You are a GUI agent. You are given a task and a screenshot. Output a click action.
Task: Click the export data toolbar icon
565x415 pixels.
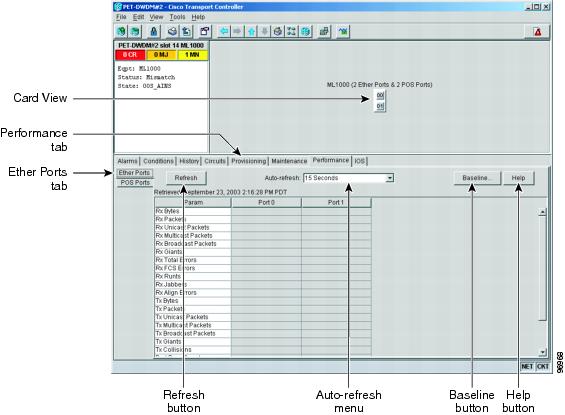(186, 32)
